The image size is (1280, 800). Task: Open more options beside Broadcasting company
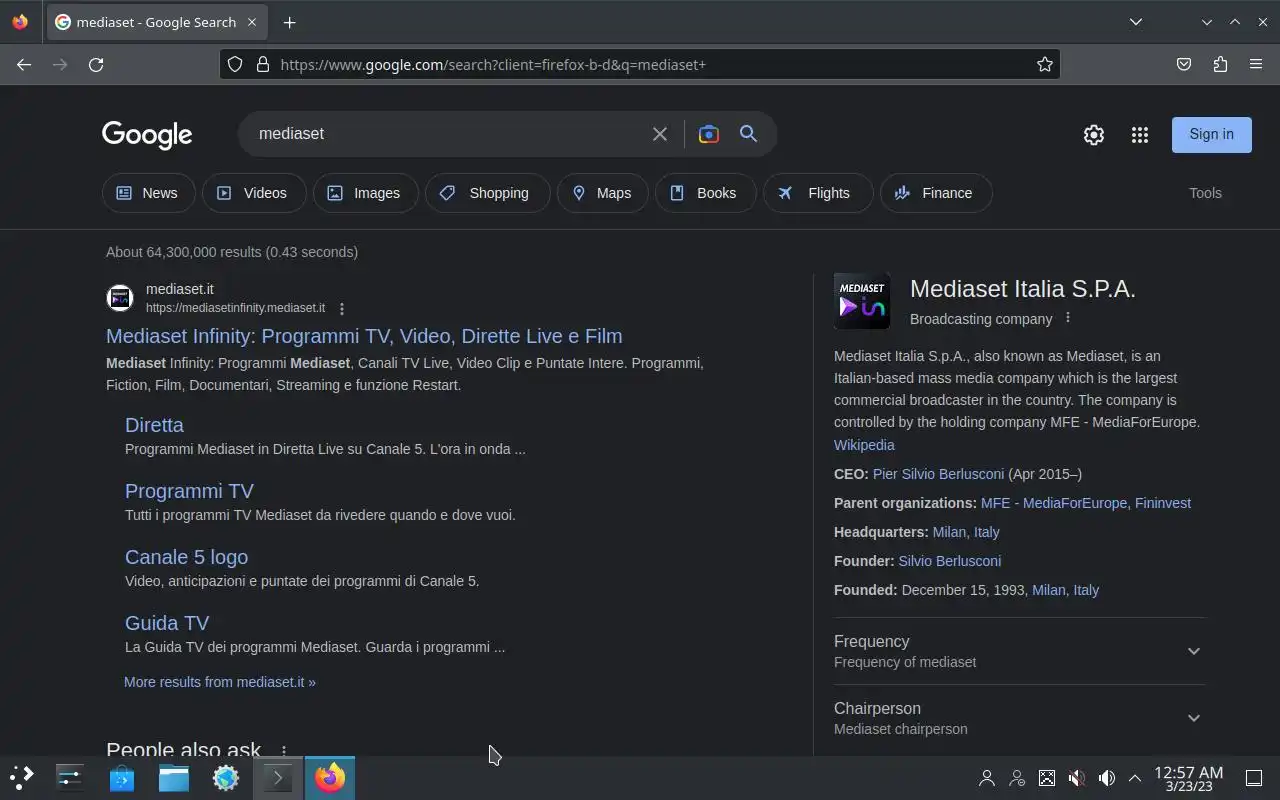tap(1068, 318)
